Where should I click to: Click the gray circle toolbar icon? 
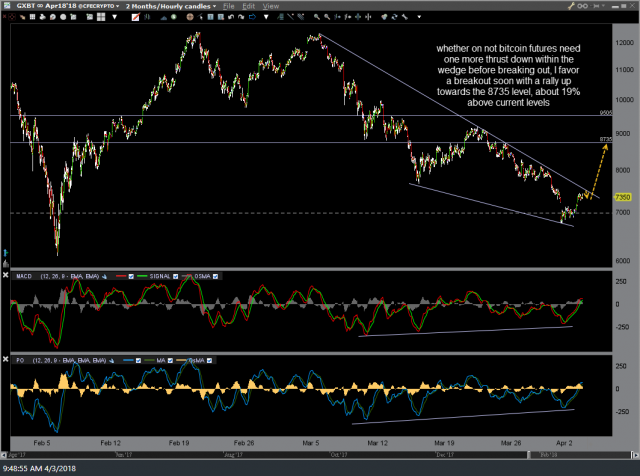pos(63,17)
